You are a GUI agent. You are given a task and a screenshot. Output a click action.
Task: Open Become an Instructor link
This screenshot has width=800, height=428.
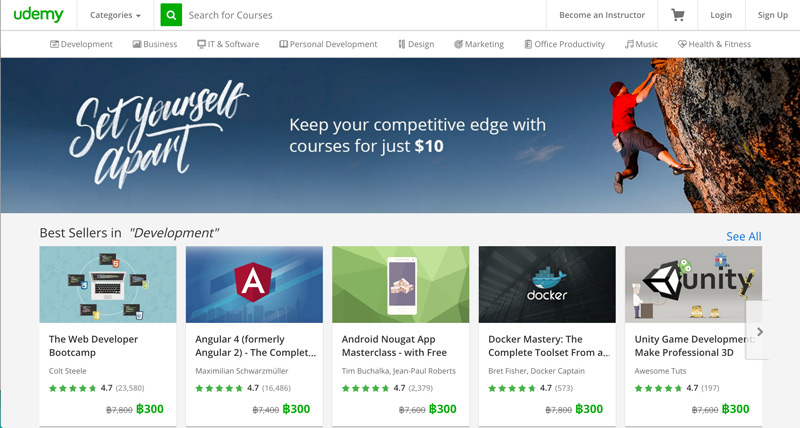[x=602, y=15]
